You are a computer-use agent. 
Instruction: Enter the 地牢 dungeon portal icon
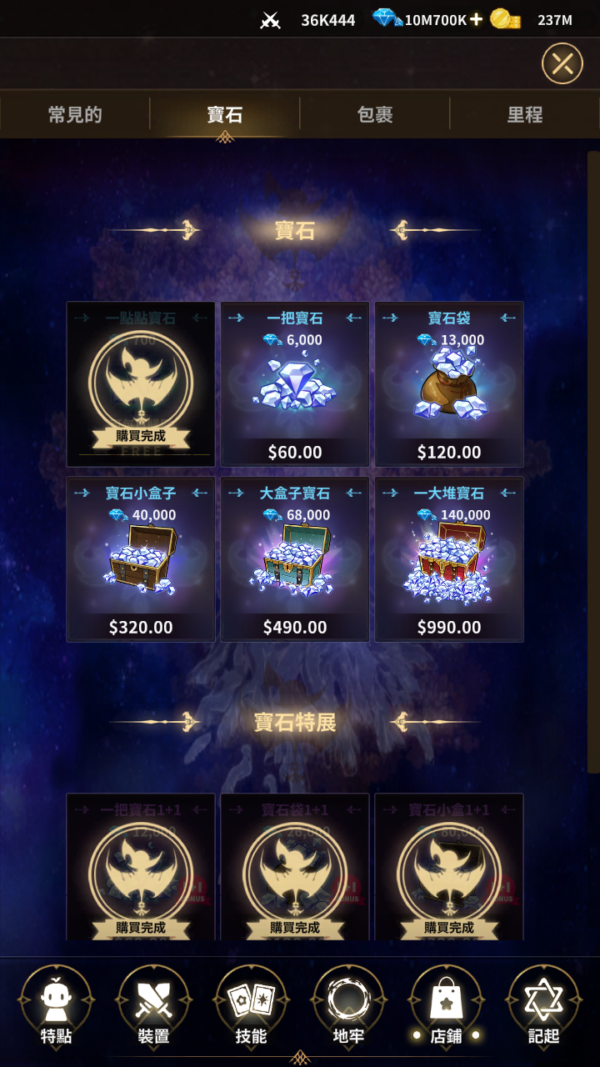[348, 1006]
